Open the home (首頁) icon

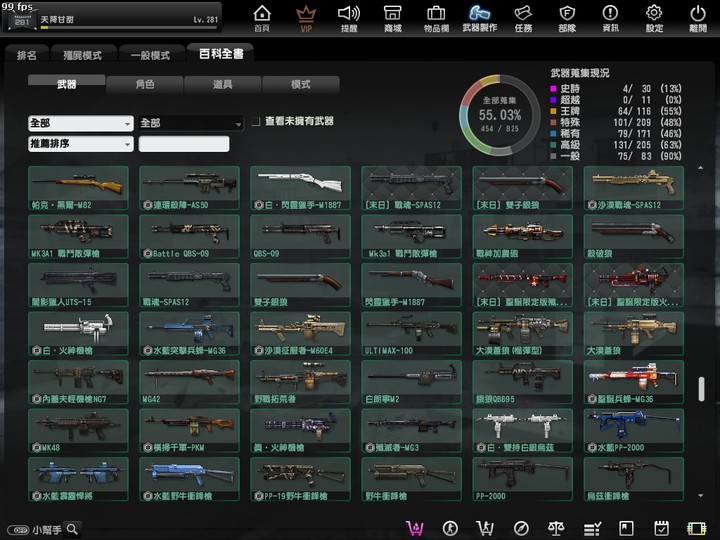[262, 18]
